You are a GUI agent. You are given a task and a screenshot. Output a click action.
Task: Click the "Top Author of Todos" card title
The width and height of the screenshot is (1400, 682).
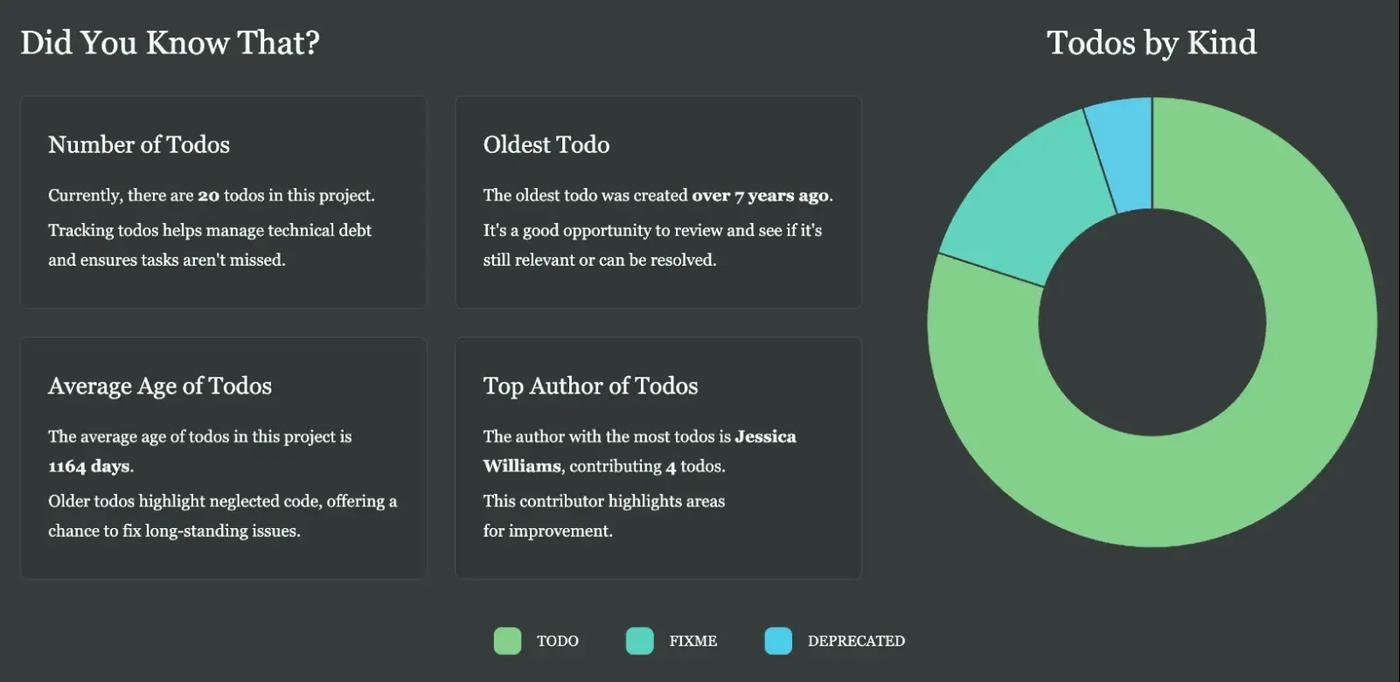(x=590, y=386)
